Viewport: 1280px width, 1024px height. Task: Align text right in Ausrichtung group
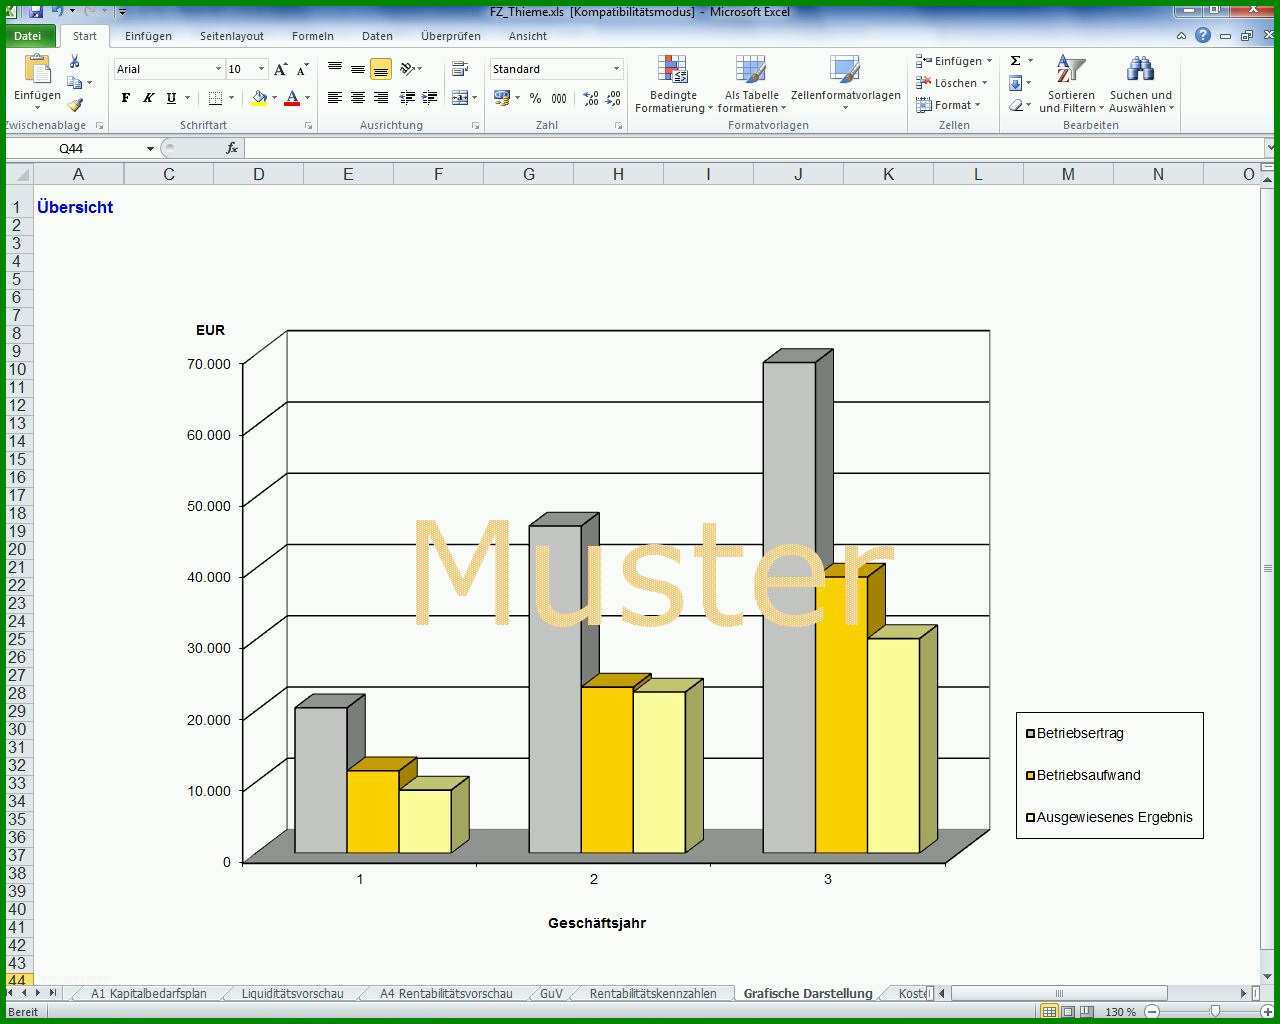(x=380, y=98)
